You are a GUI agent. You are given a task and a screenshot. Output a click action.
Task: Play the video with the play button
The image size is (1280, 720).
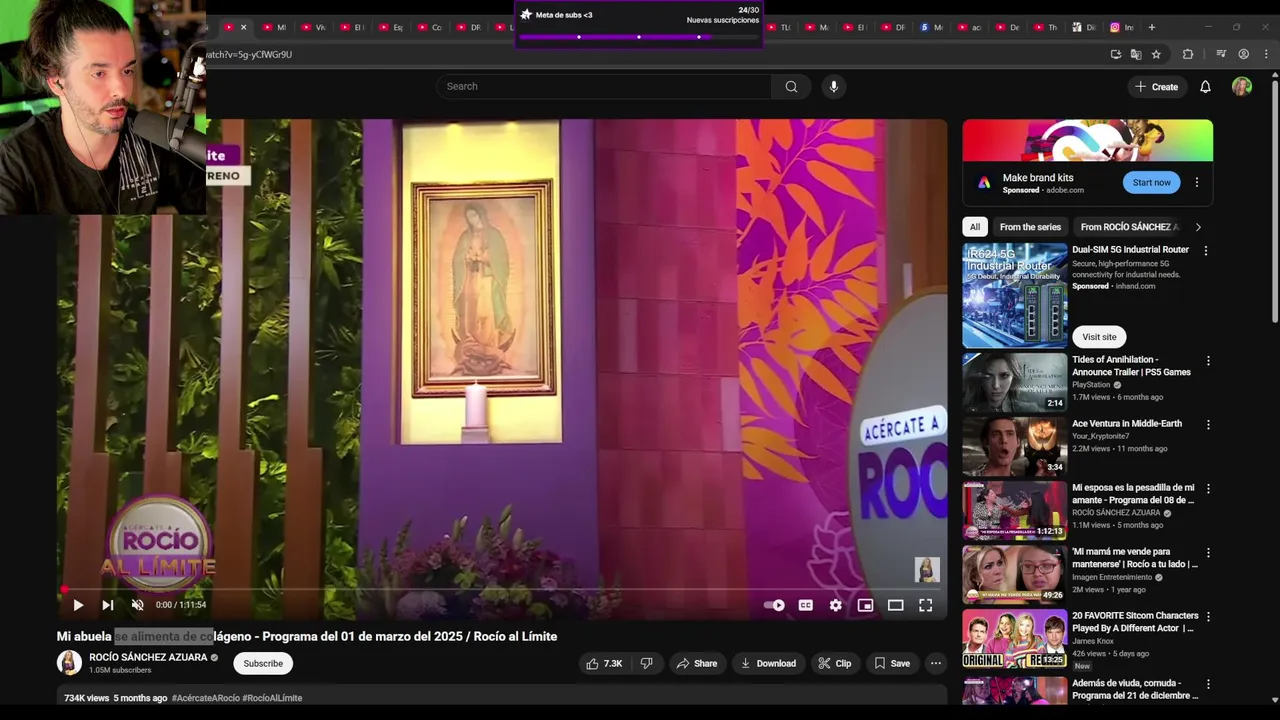tap(78, 605)
